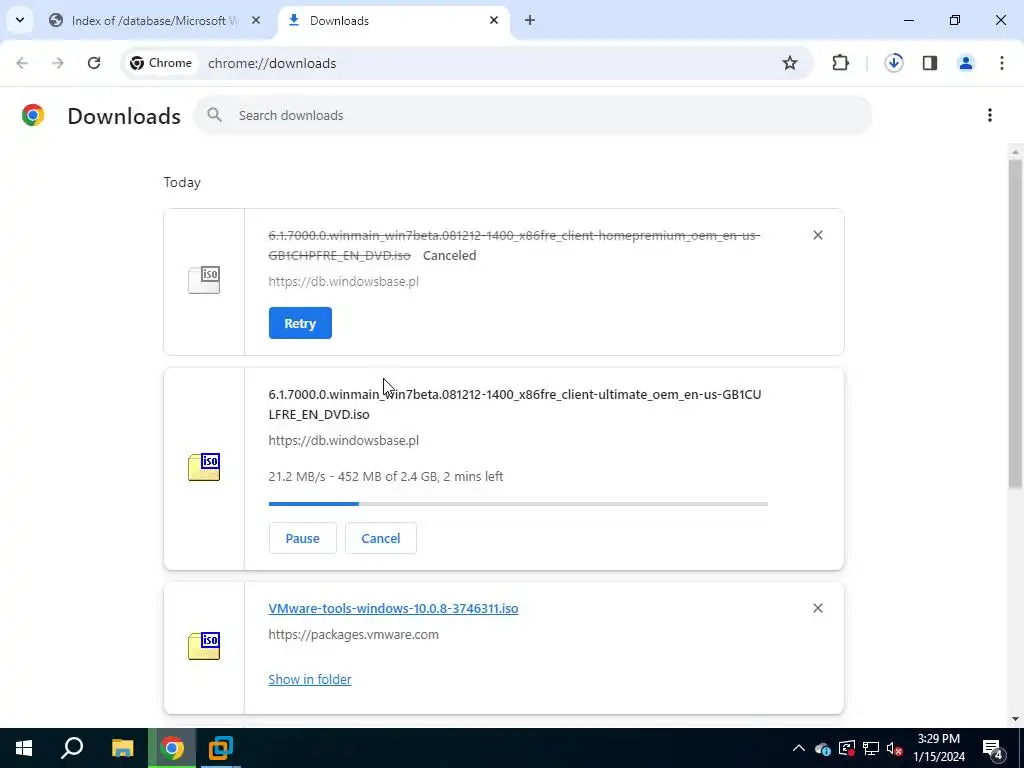Click the VMware tools ISO file icon
This screenshot has height=768, width=1024.
(x=204, y=646)
